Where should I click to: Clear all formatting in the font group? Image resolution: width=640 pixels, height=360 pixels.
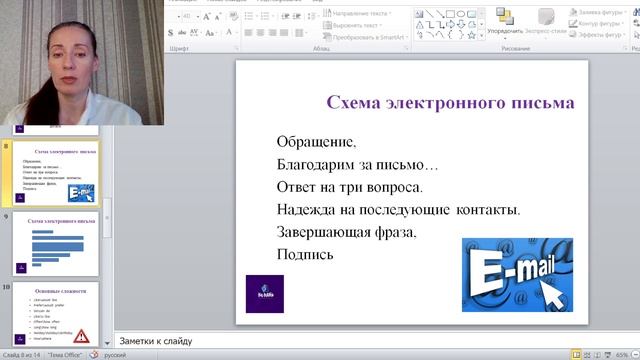(233, 17)
